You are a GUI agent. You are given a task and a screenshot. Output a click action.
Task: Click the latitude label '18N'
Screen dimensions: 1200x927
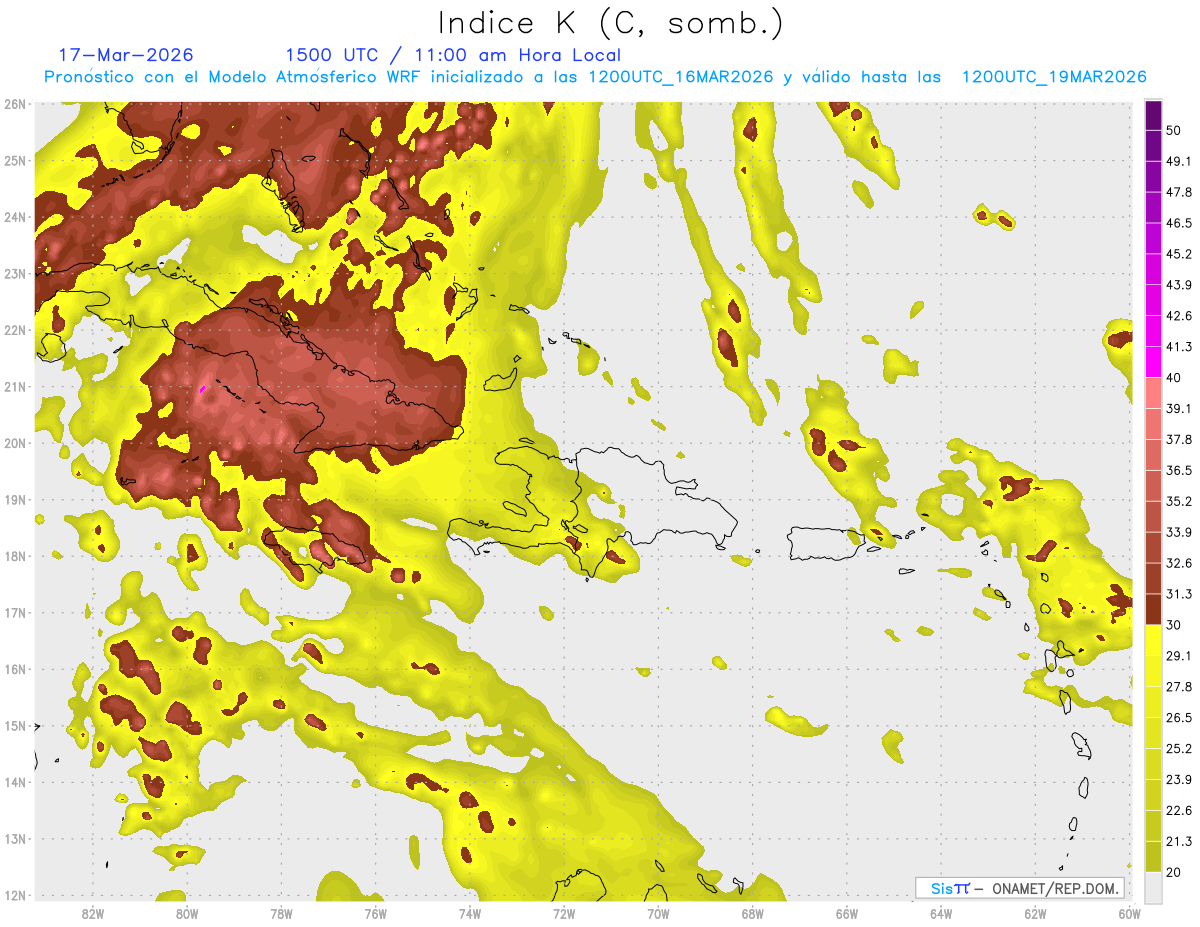pos(15,556)
